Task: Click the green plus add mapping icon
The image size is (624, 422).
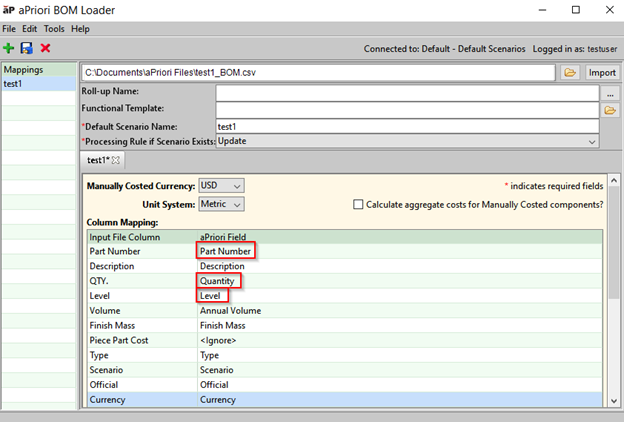Action: click(9, 48)
